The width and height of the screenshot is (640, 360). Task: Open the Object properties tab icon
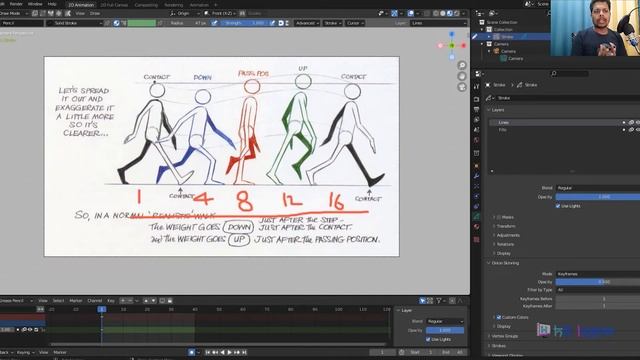coord(476,166)
